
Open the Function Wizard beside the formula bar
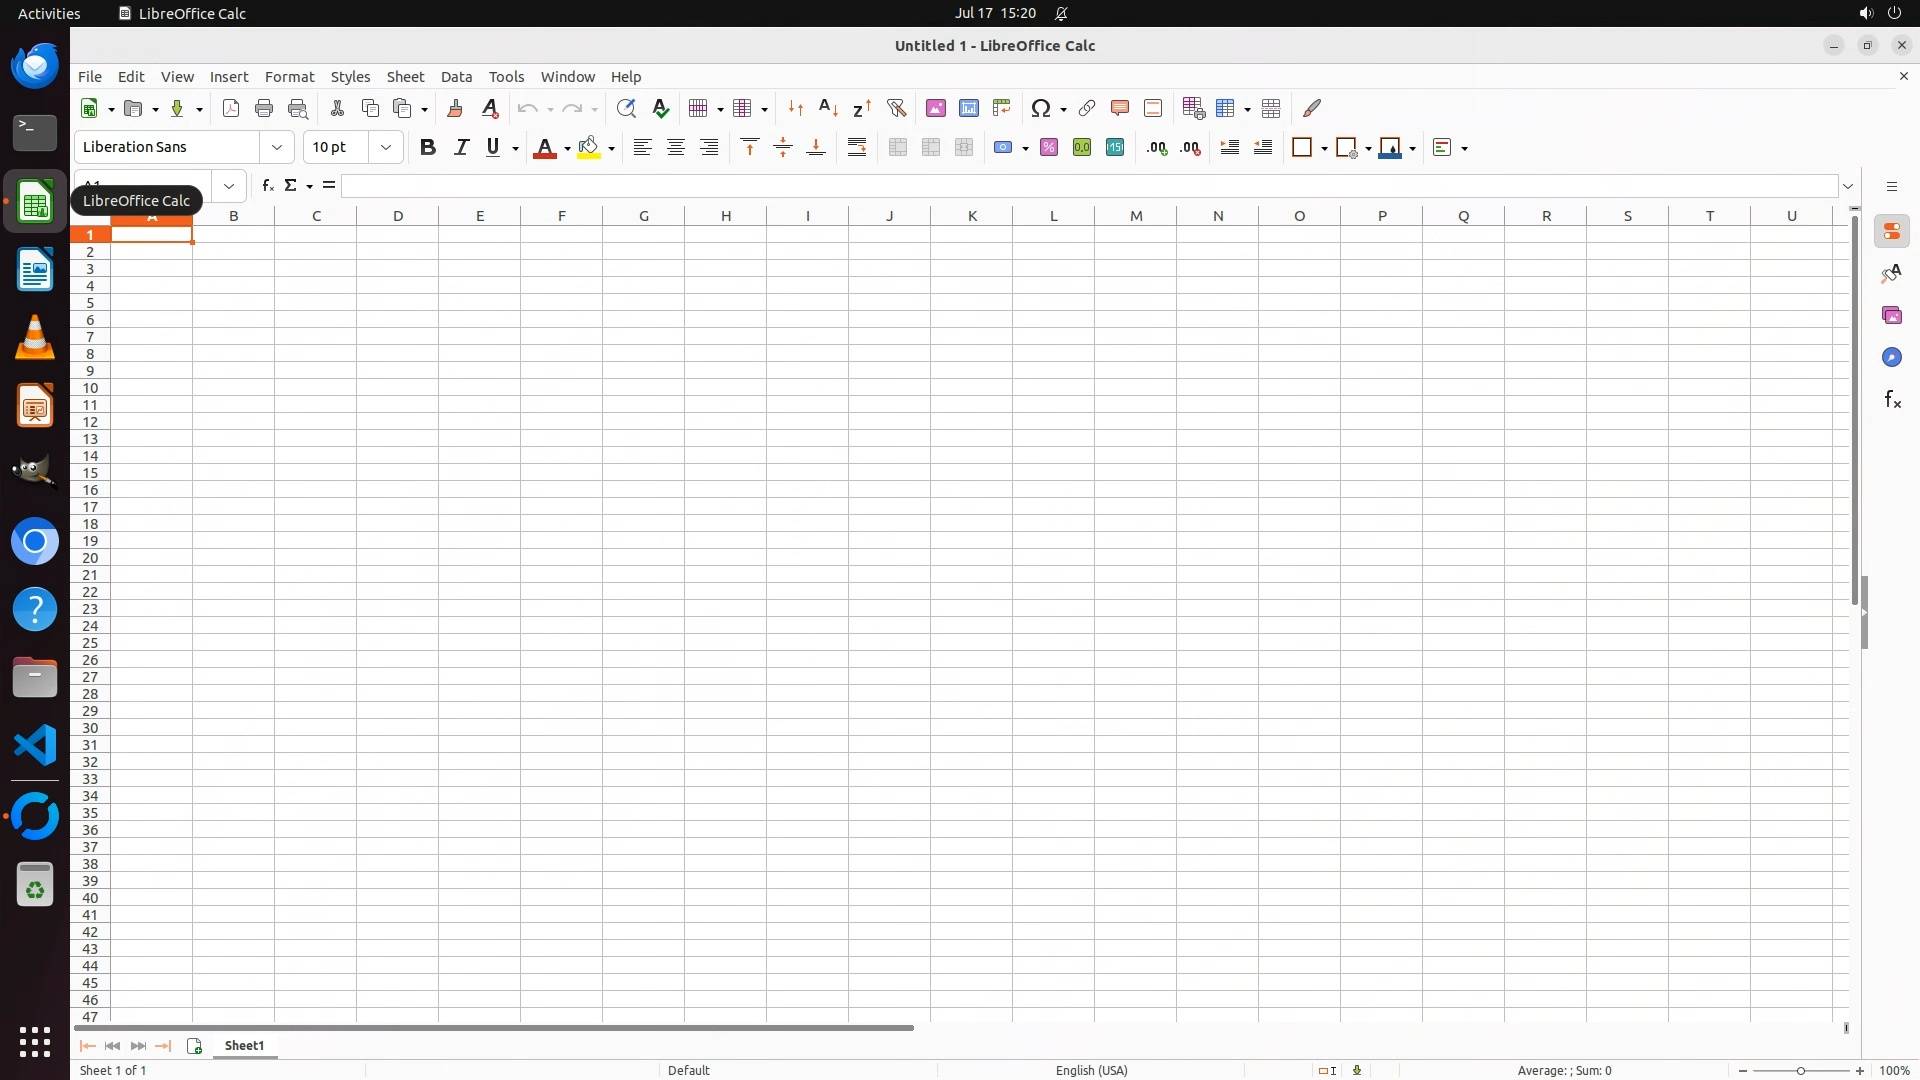[267, 186]
